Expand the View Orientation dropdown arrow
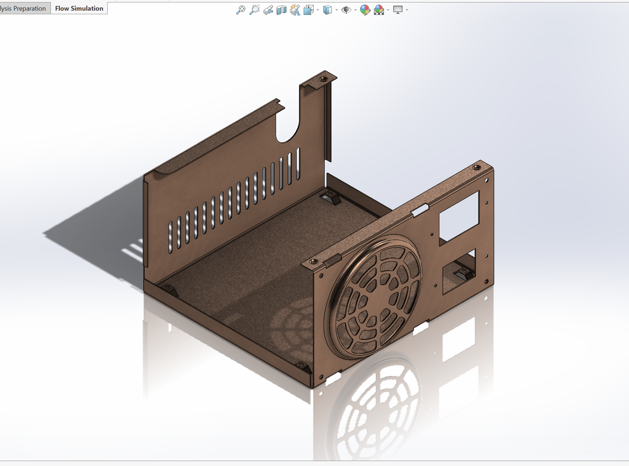This screenshot has height=466, width=629. [317, 10]
